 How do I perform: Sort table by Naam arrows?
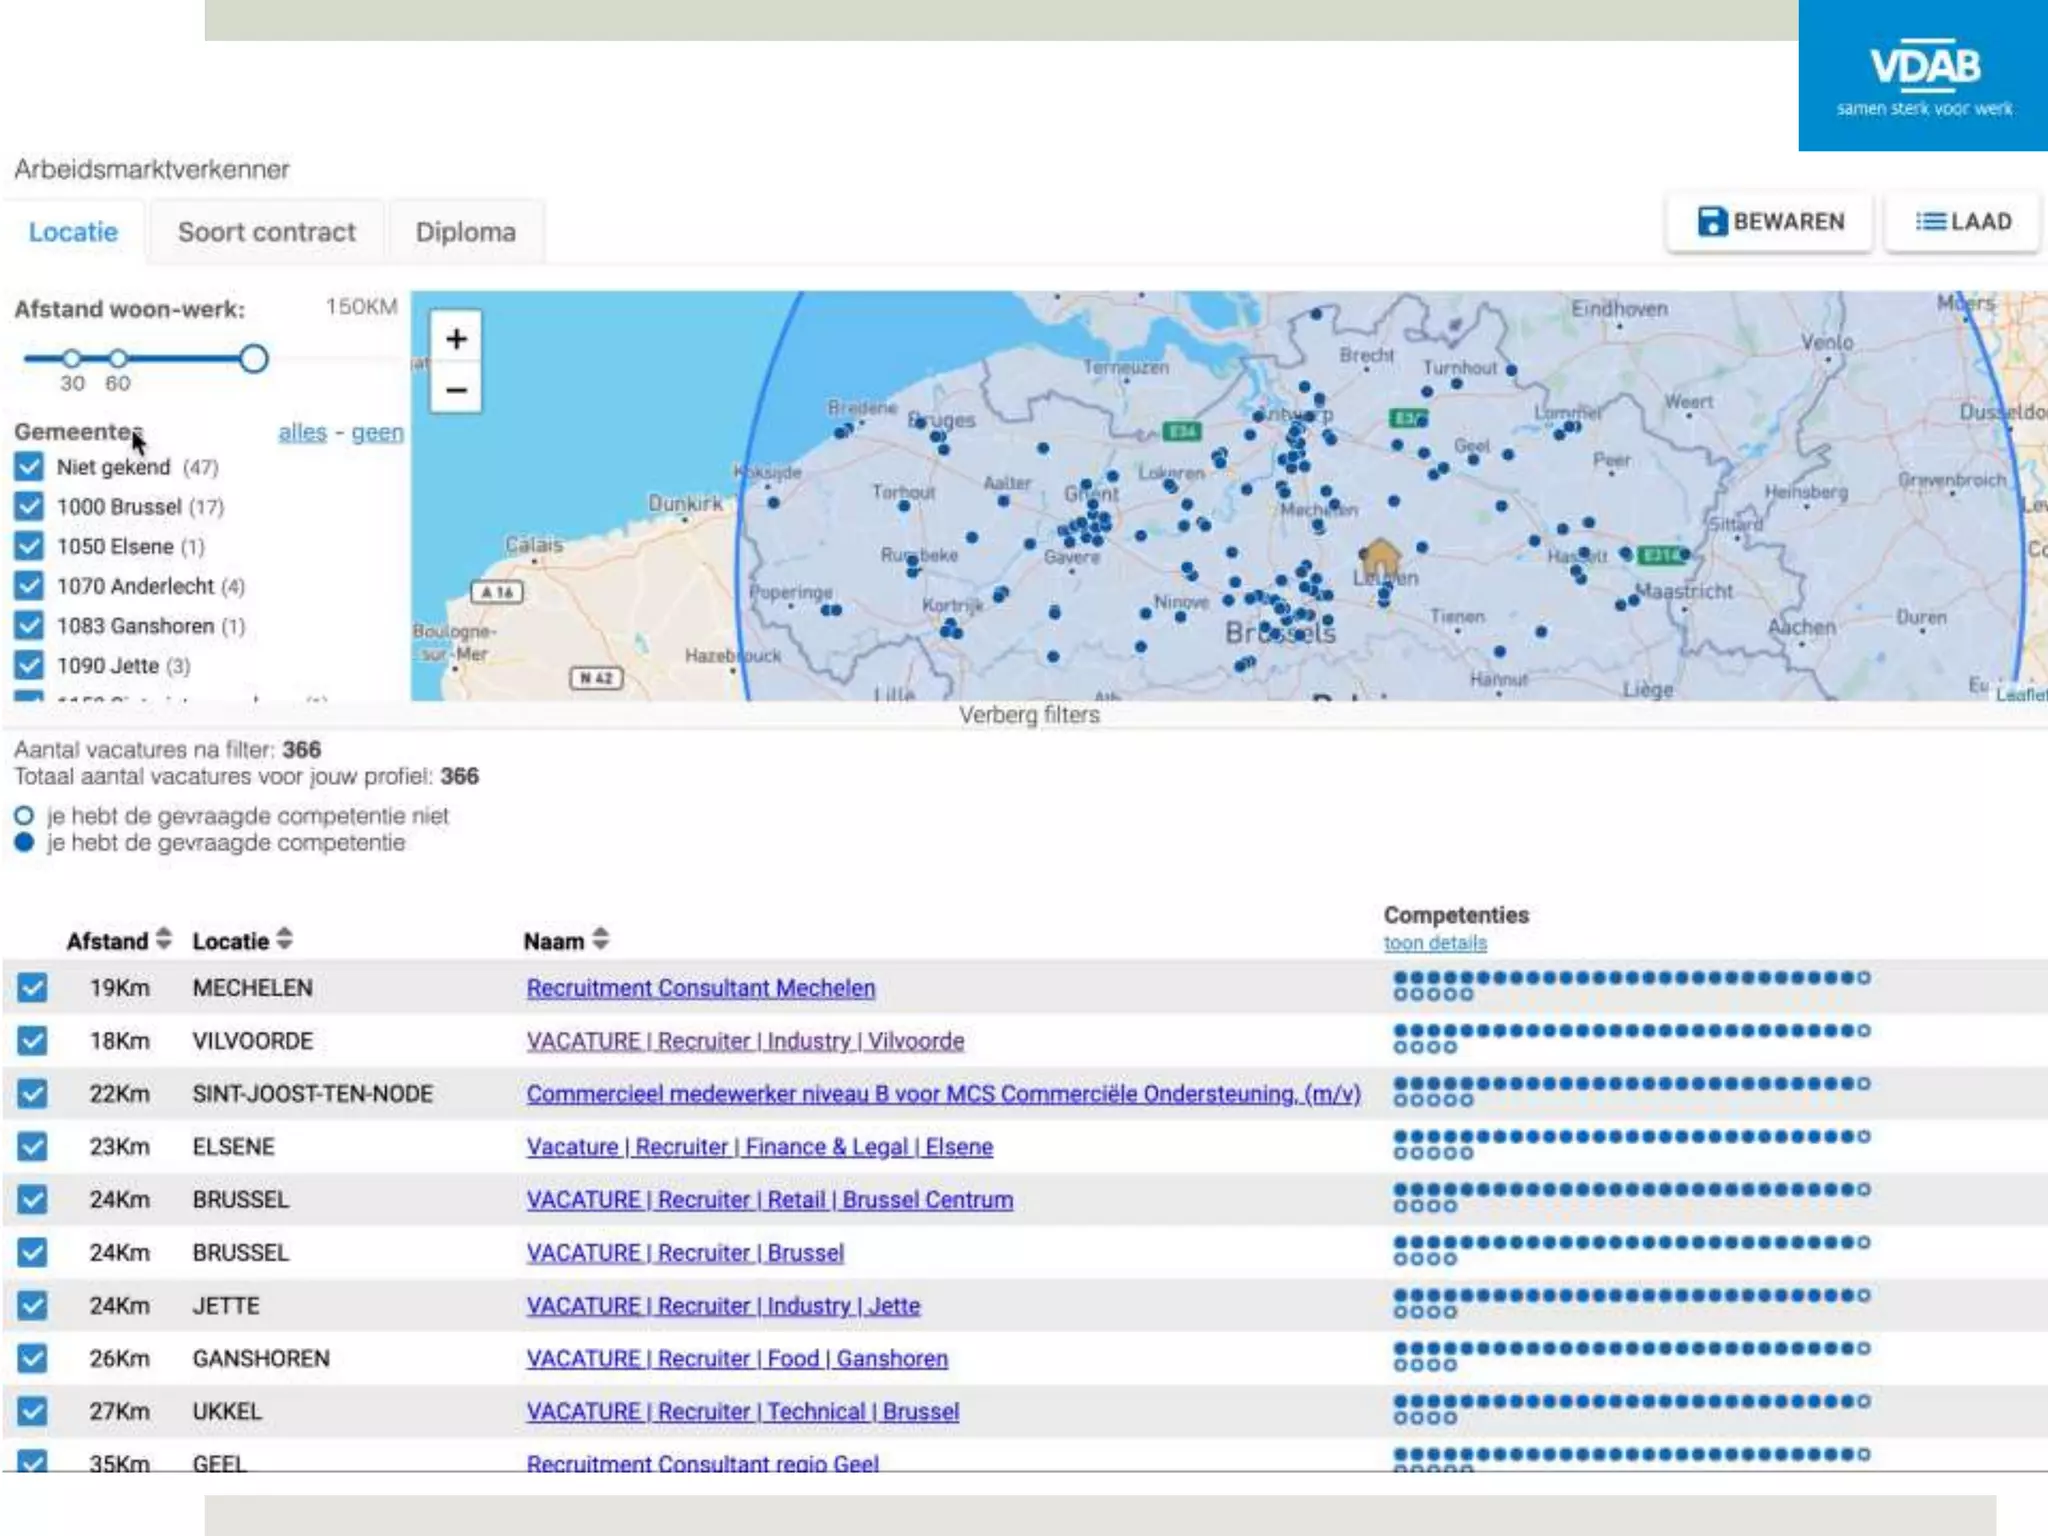600,939
